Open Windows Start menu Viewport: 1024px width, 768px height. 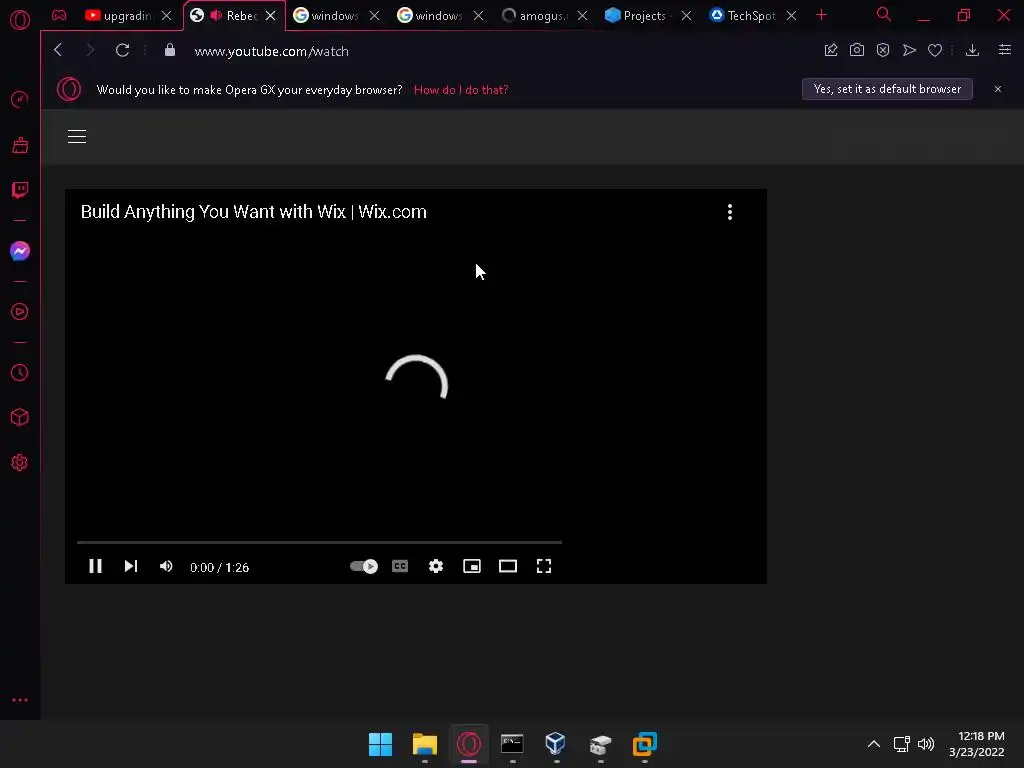[x=380, y=744]
